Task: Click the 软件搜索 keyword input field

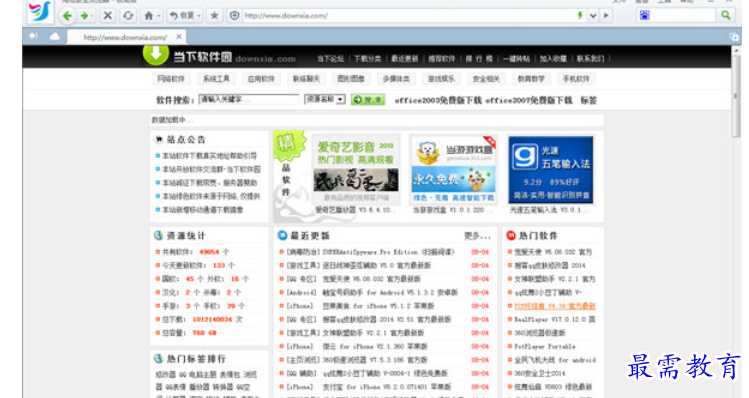Action: coord(248,99)
